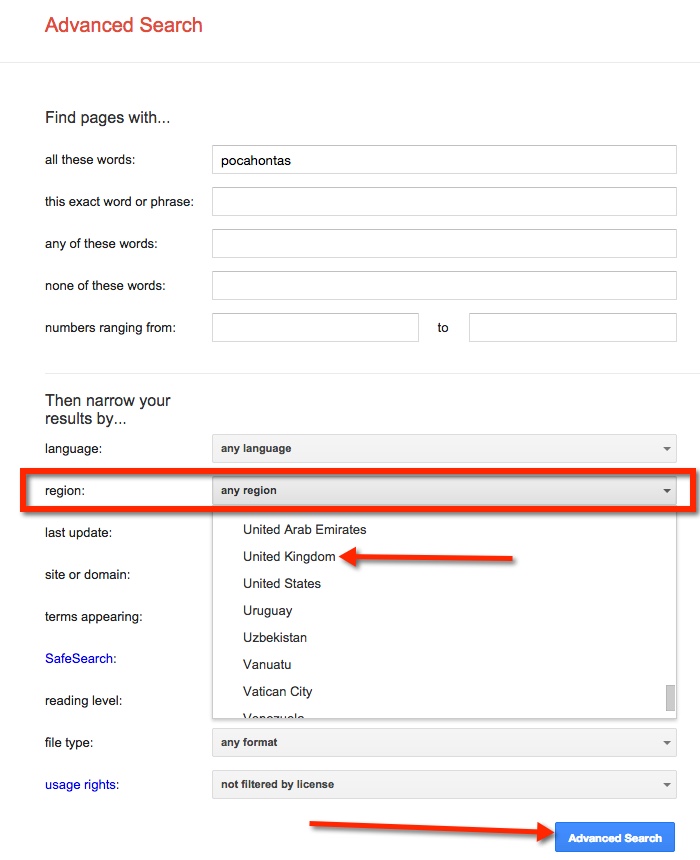Open the SafeSearch link
The height and width of the screenshot is (860, 700).
coord(80,659)
